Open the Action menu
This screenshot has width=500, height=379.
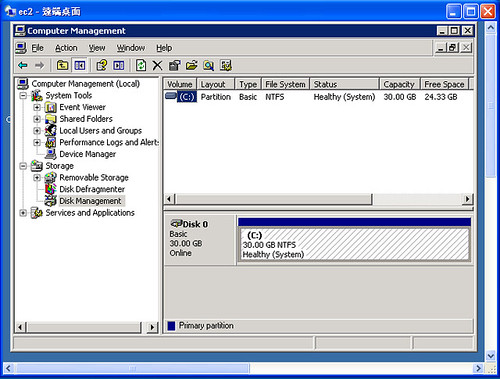click(x=66, y=48)
